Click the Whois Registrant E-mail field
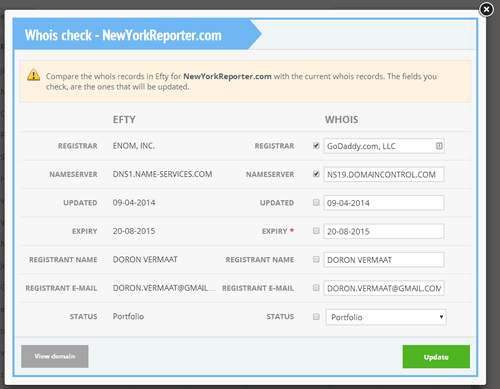Viewport: 500px width, 389px height. click(x=384, y=288)
